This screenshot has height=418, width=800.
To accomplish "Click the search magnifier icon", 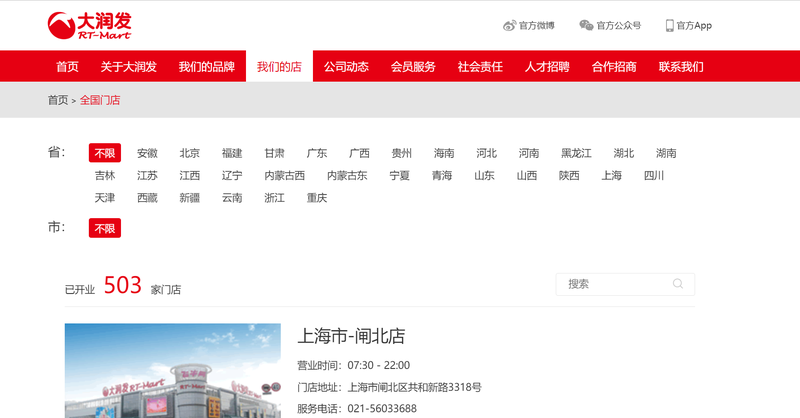I will (x=678, y=284).
